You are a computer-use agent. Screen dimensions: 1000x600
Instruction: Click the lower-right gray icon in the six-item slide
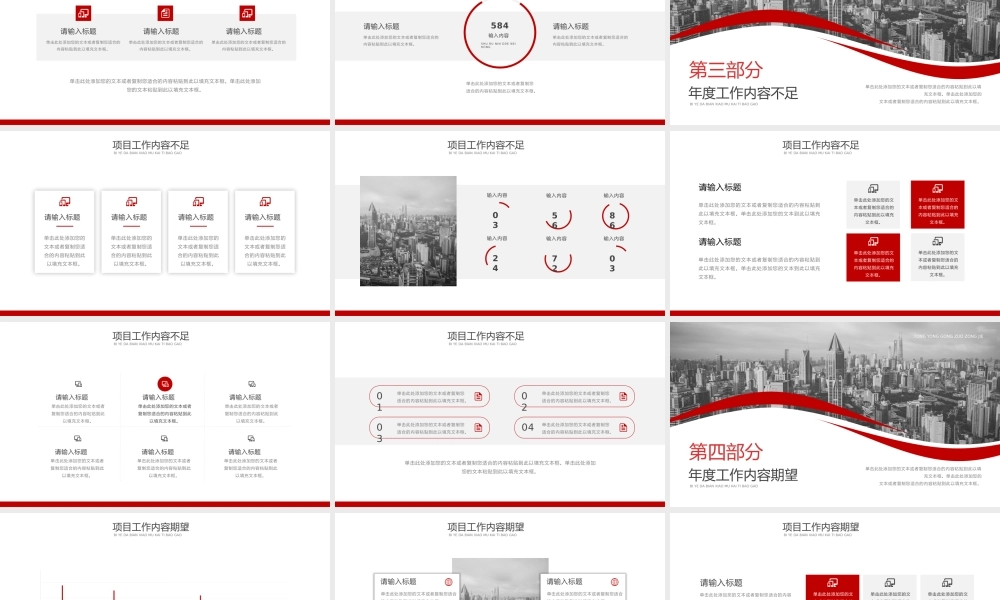point(251,439)
